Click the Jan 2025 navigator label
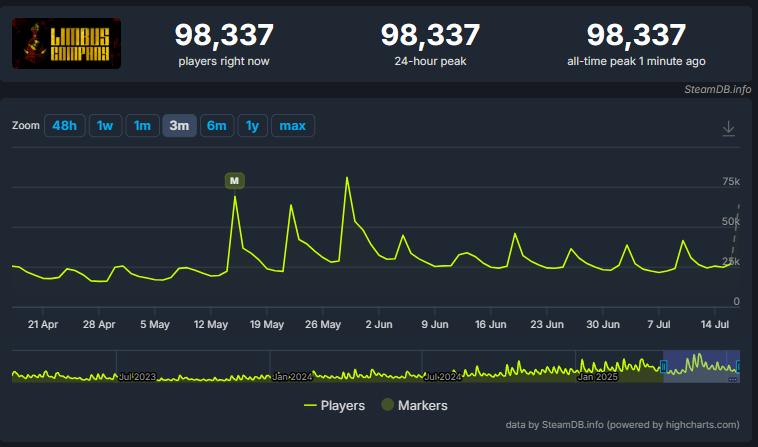758x447 pixels. (598, 377)
